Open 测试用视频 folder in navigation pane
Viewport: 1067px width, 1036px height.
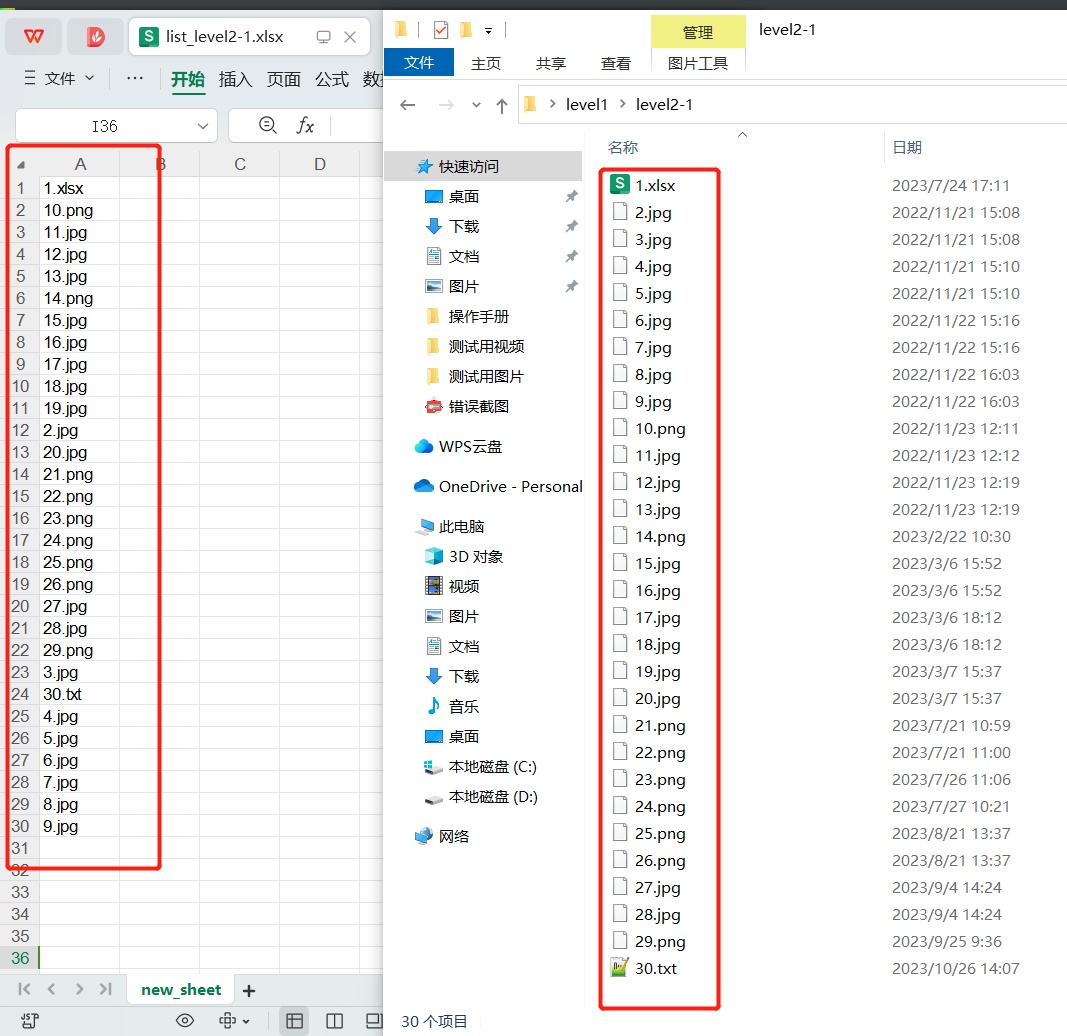point(484,346)
